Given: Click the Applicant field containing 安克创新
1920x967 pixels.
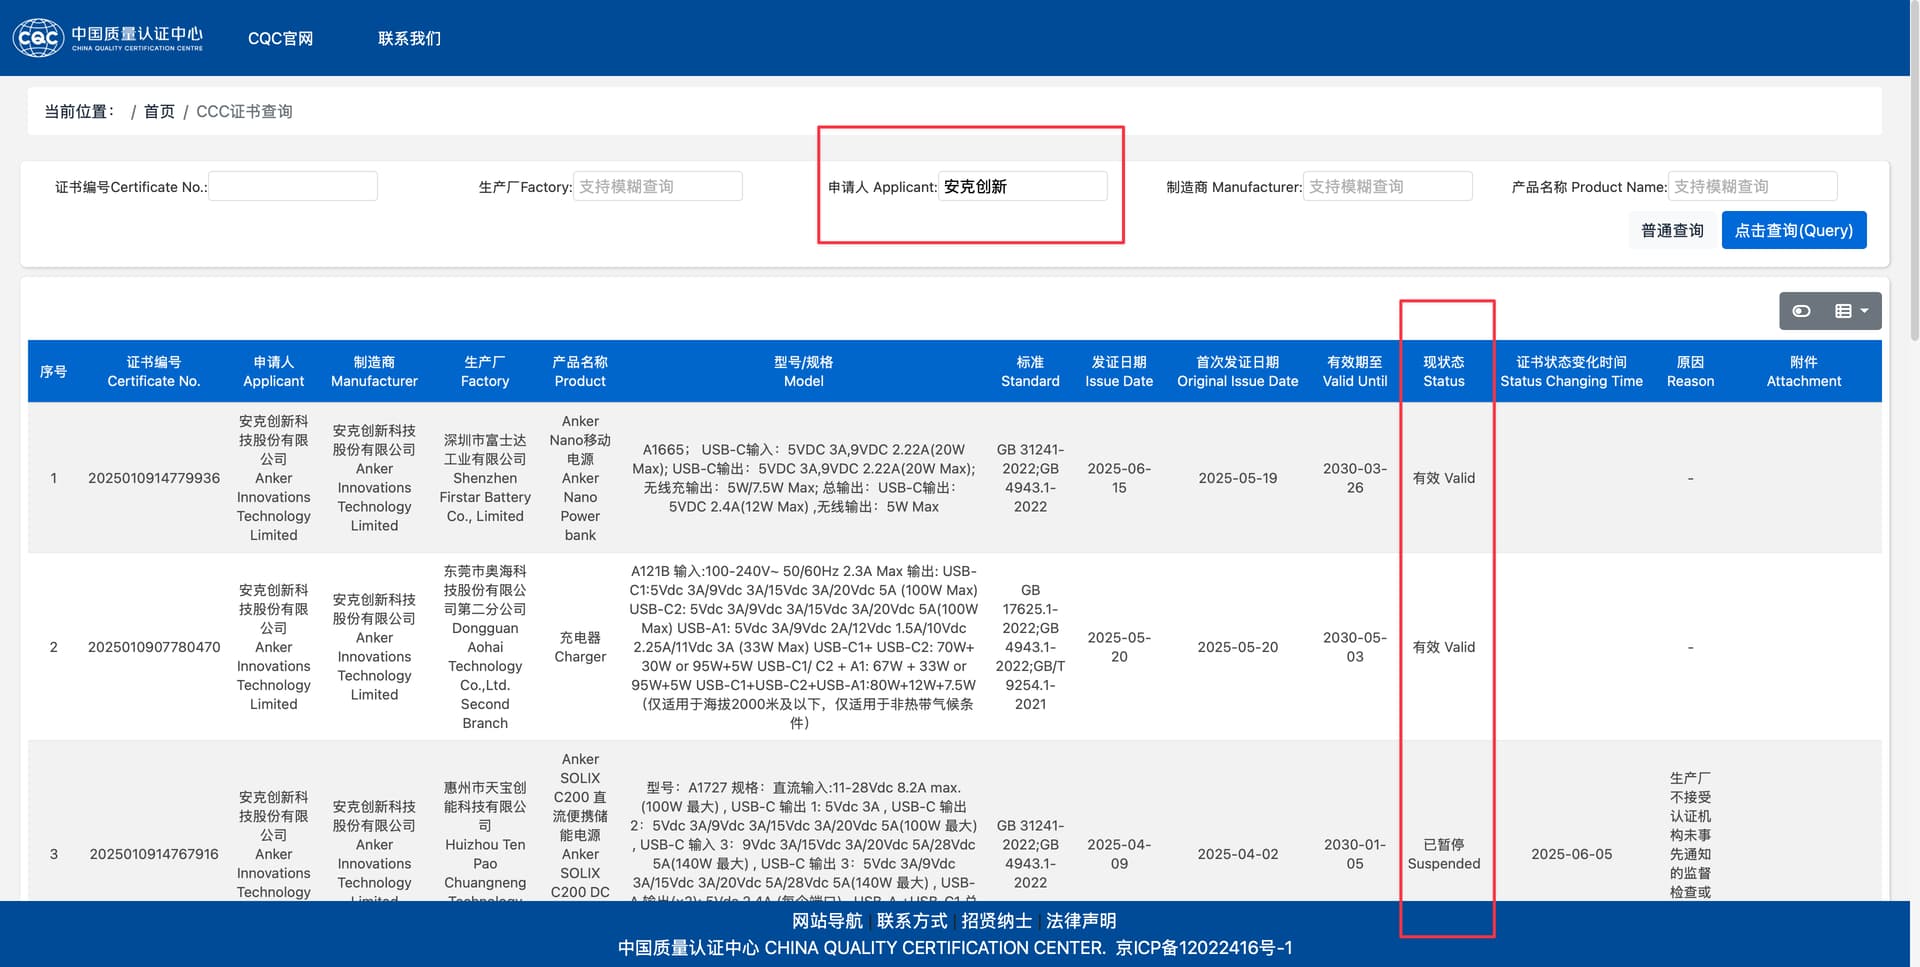Looking at the screenshot, I should [1023, 186].
